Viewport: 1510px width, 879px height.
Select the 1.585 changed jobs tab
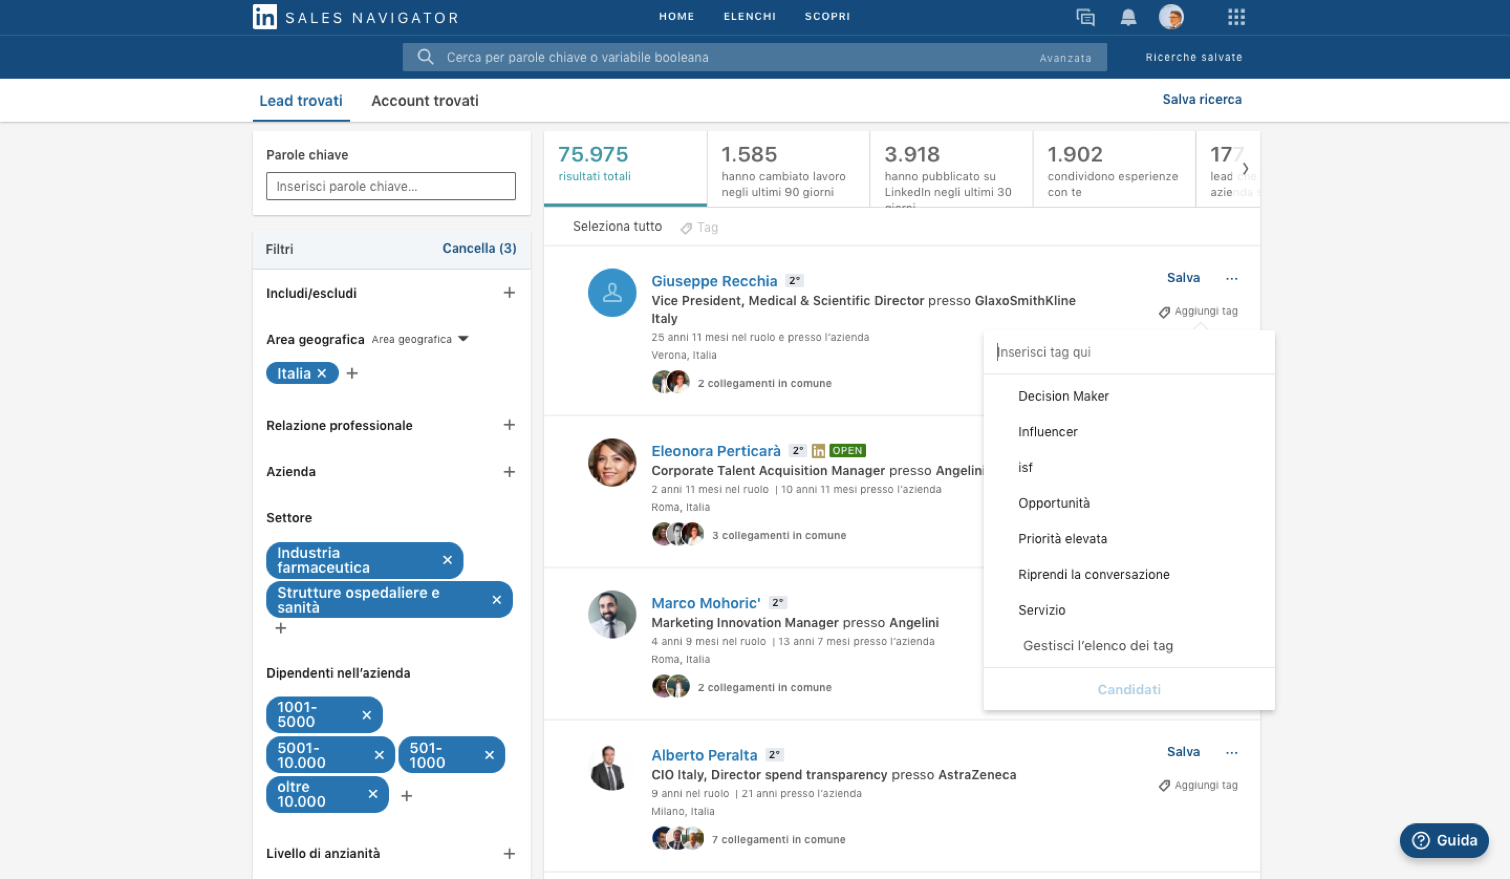coord(788,168)
